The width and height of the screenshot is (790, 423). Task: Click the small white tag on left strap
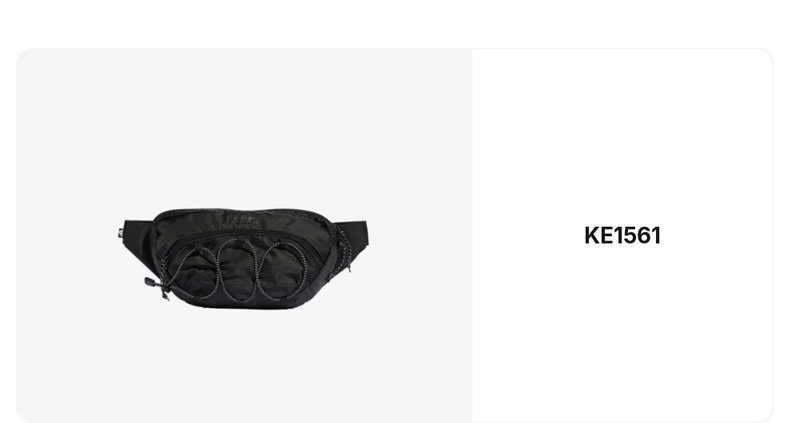120,232
